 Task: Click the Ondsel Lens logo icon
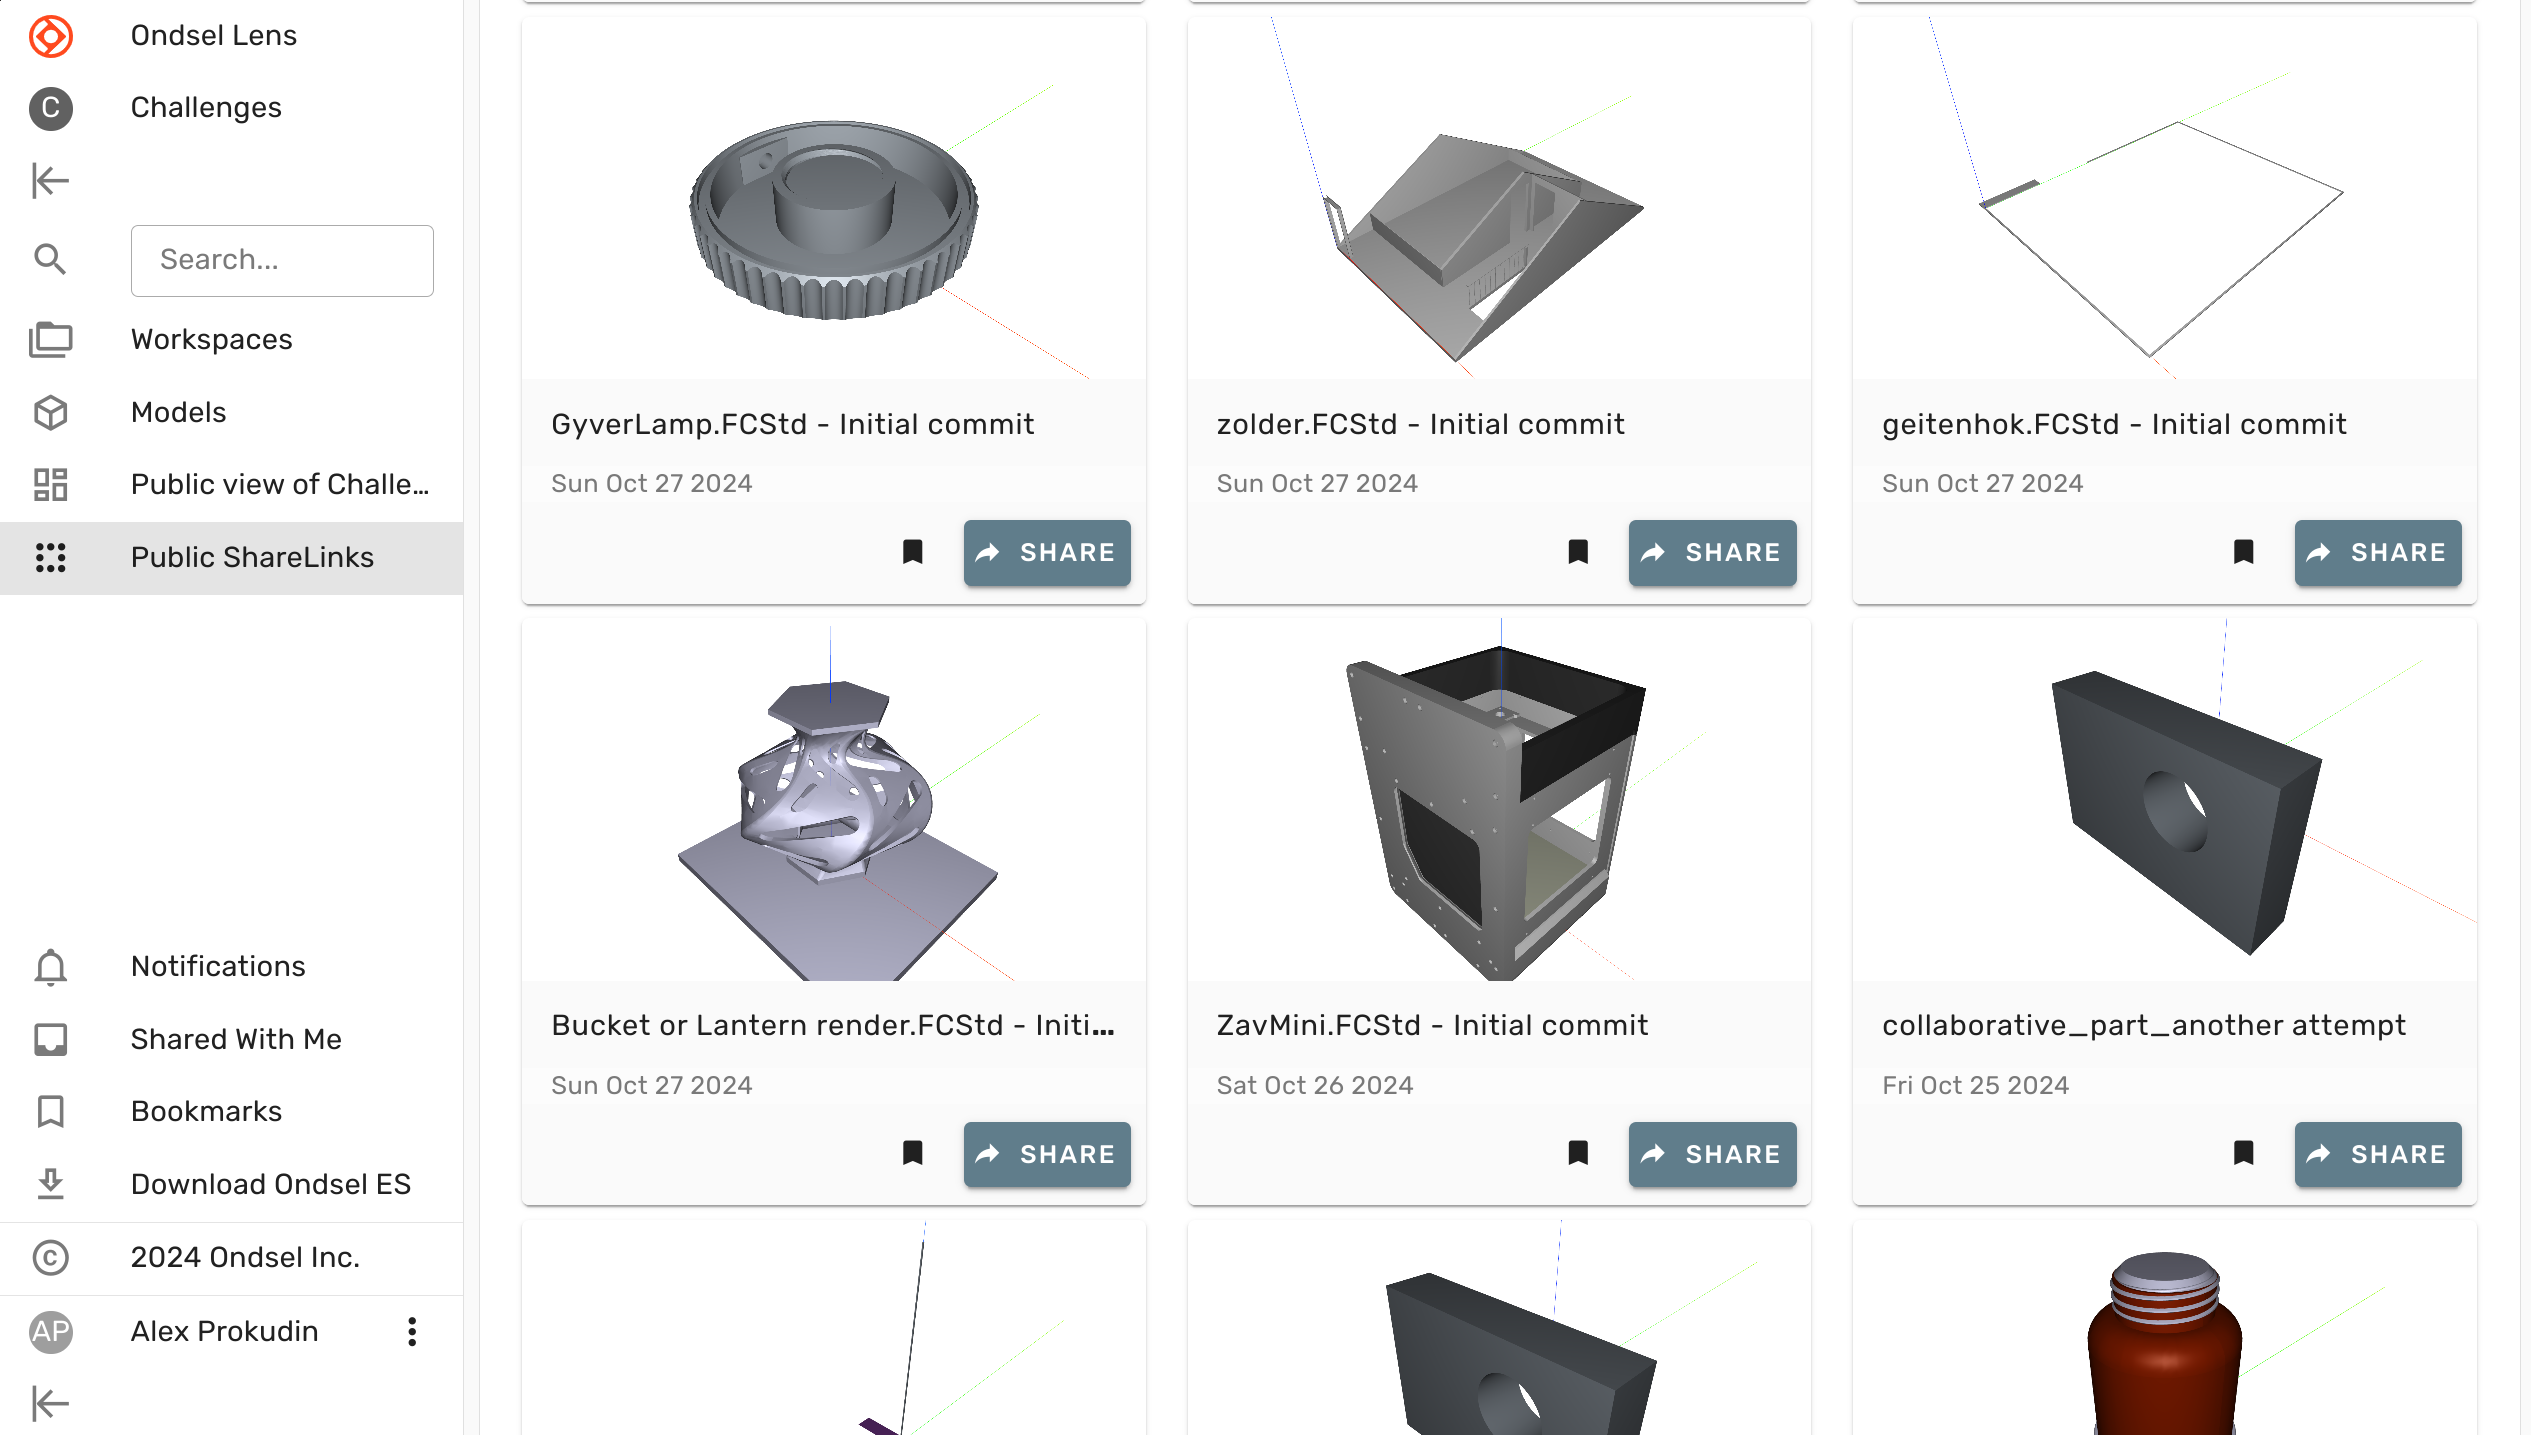tap(50, 36)
